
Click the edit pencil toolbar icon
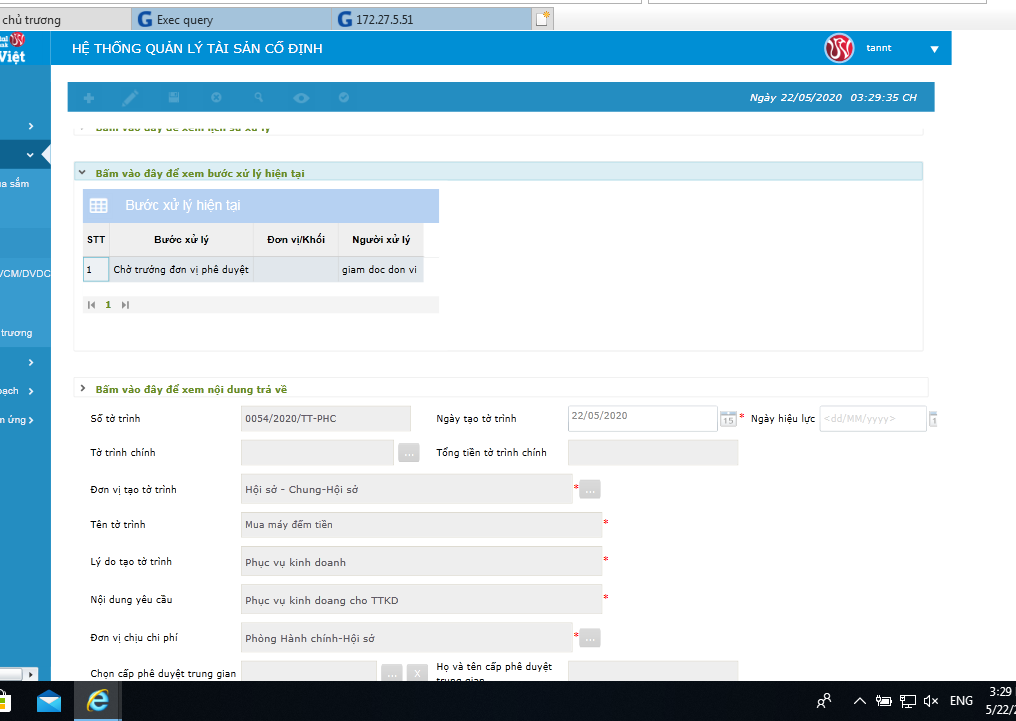point(130,98)
